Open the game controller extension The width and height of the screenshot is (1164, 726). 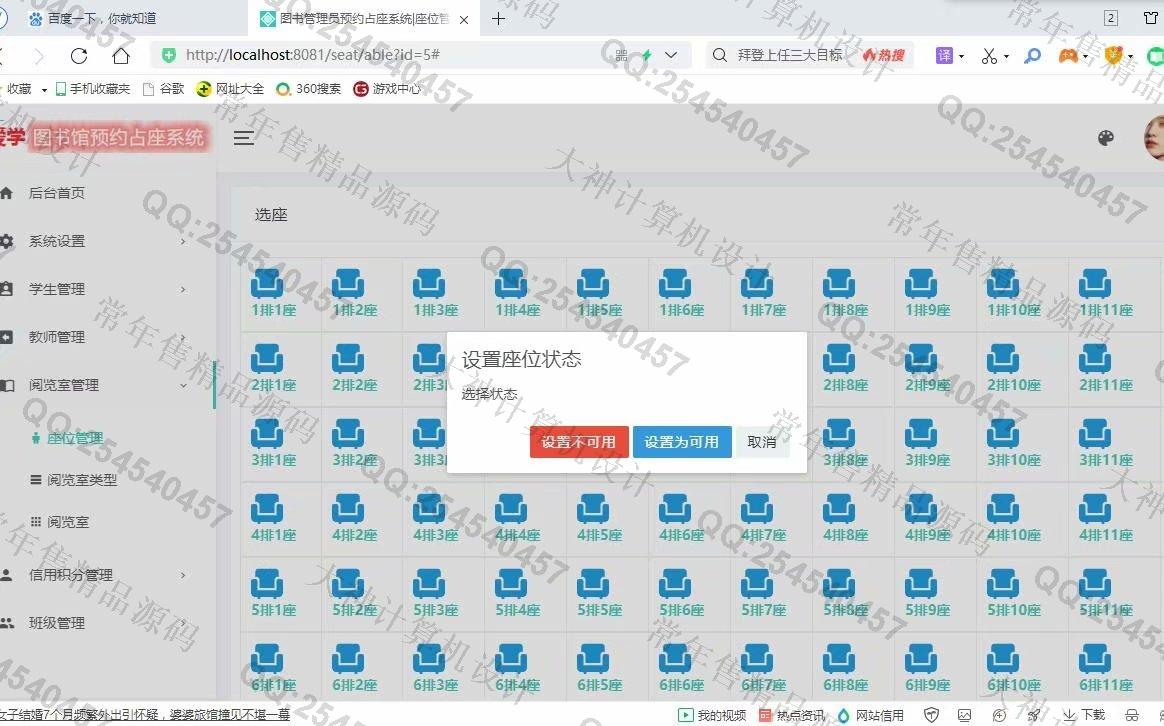click(1068, 56)
